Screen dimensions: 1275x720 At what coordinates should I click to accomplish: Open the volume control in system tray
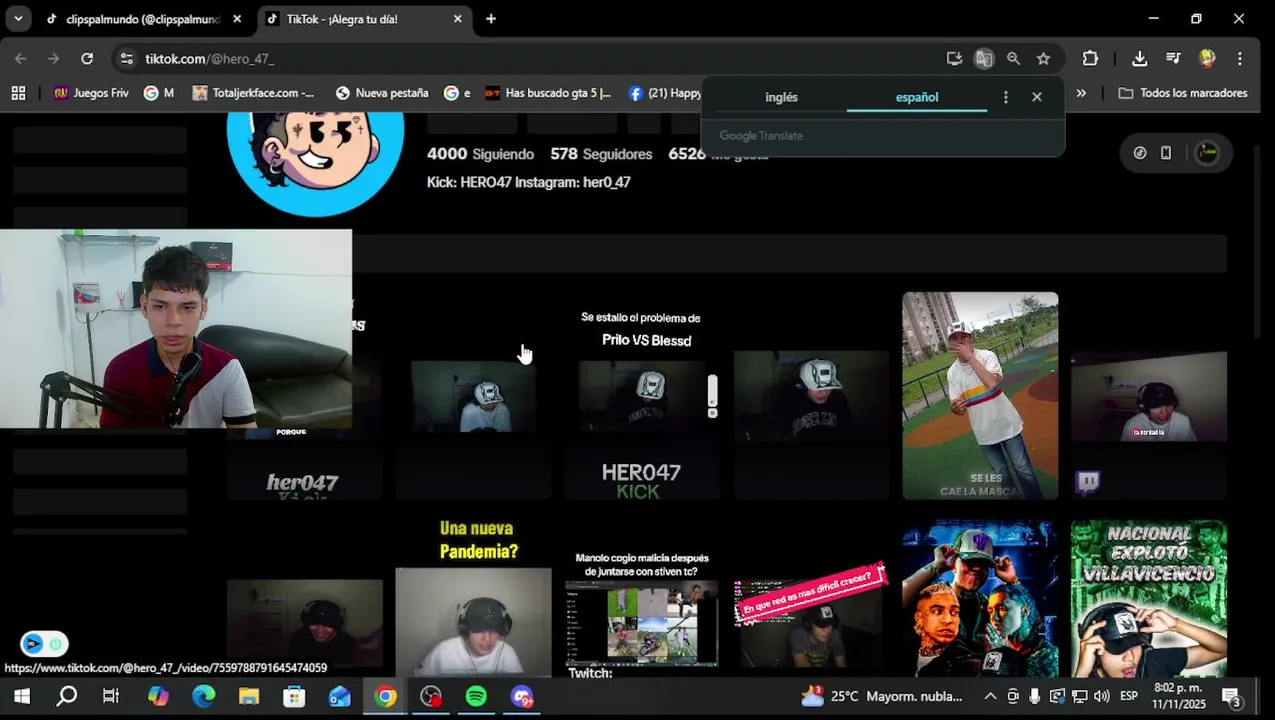click(1102, 696)
